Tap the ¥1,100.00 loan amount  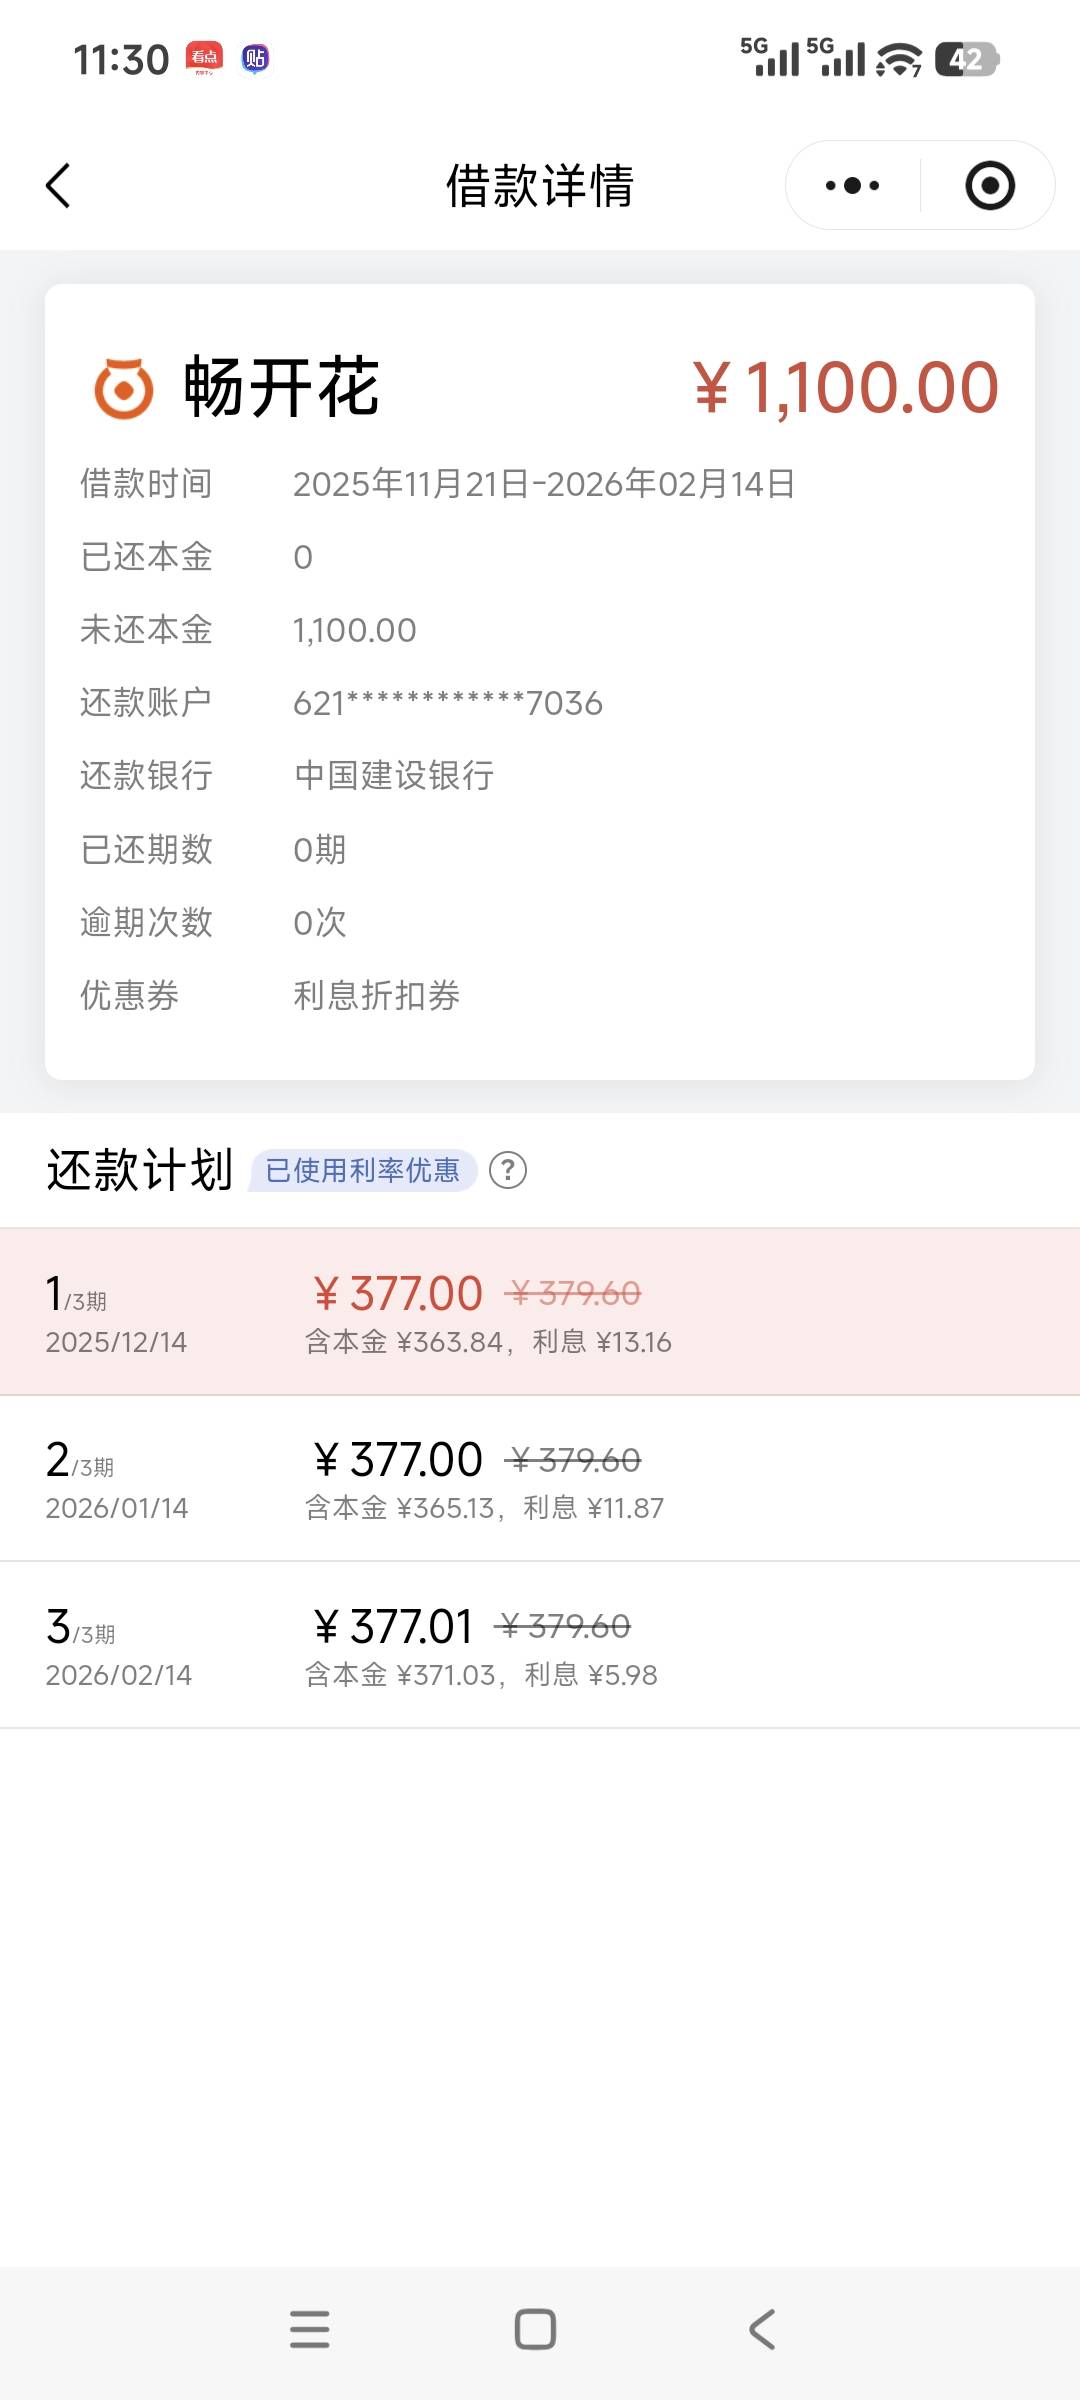tap(846, 388)
